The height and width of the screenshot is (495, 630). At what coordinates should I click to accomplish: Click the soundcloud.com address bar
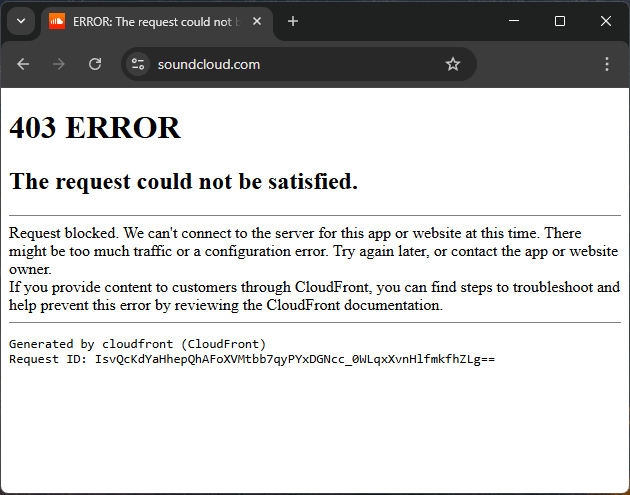pos(290,64)
